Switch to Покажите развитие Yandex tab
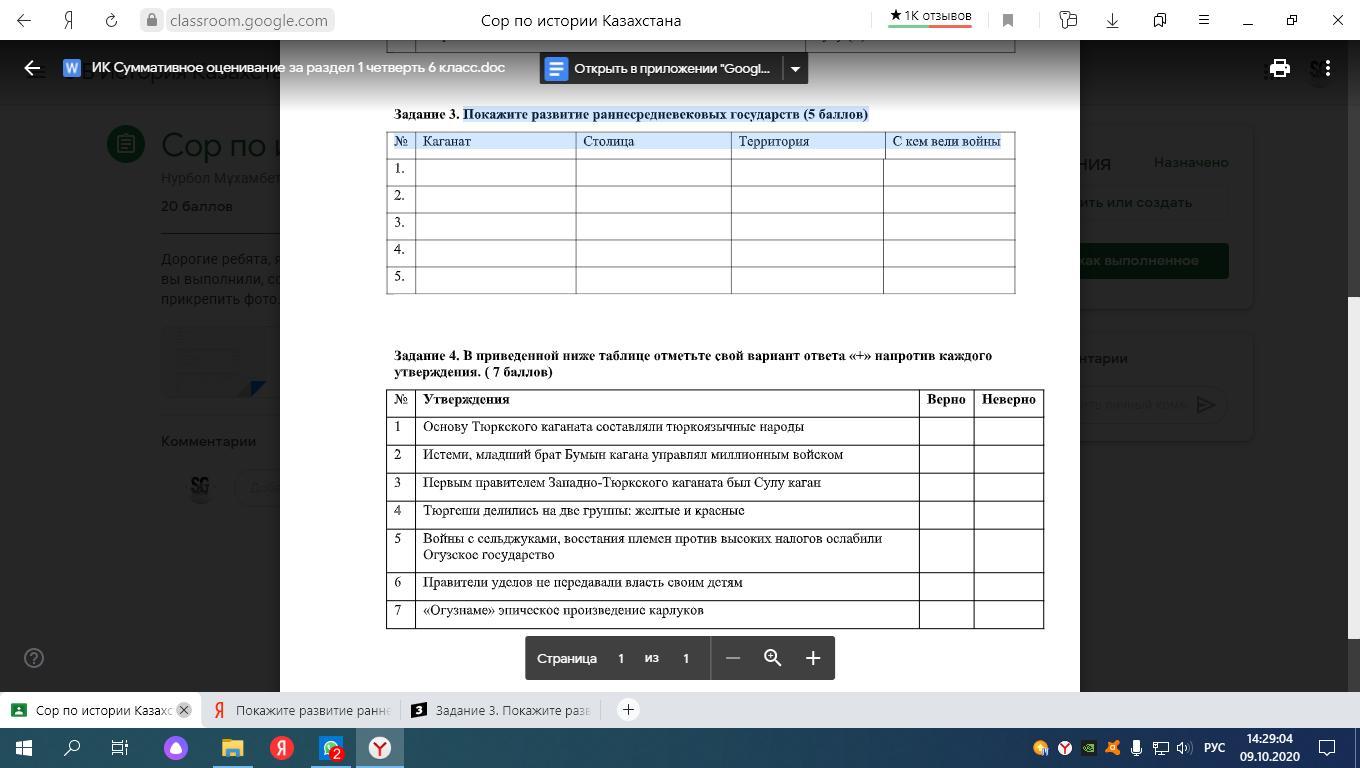 coord(301,710)
